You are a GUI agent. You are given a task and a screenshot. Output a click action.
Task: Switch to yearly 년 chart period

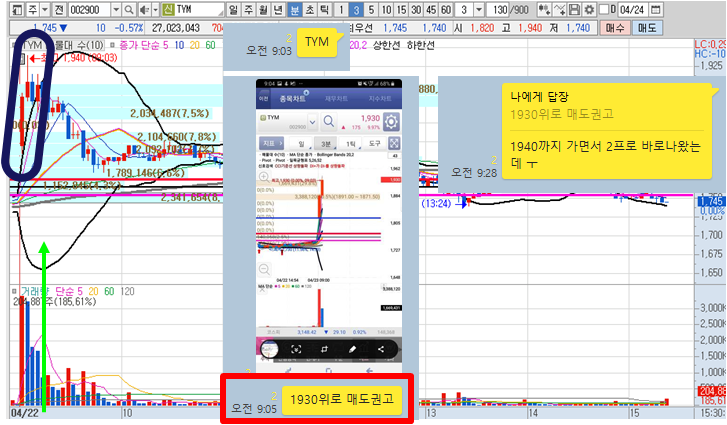point(279,9)
